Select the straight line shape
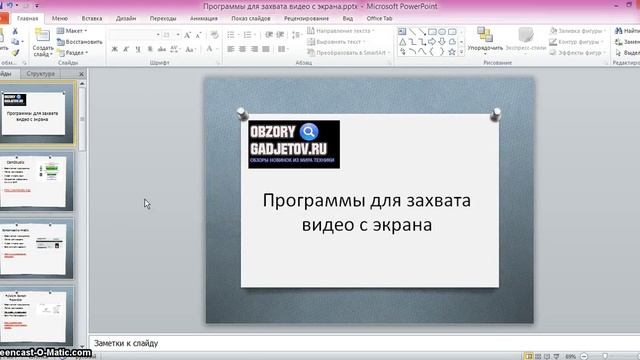Viewport: 640px width, 360px height. pyautogui.click(x=412, y=31)
